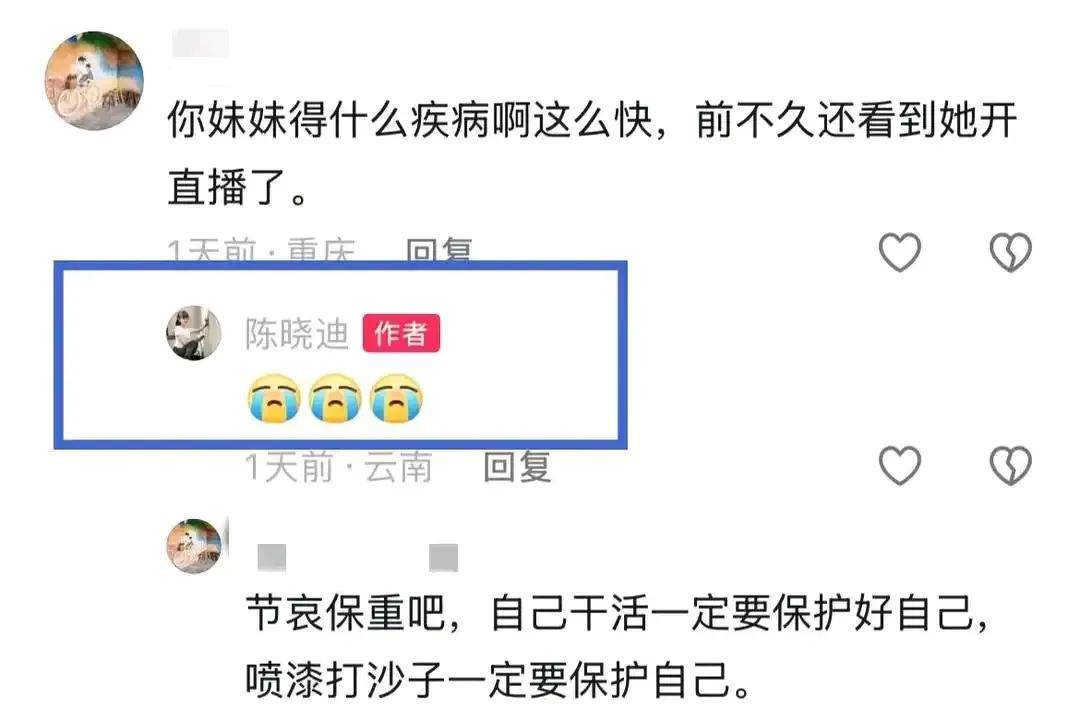
Task: Click the red 作者 badge
Action: point(401,334)
